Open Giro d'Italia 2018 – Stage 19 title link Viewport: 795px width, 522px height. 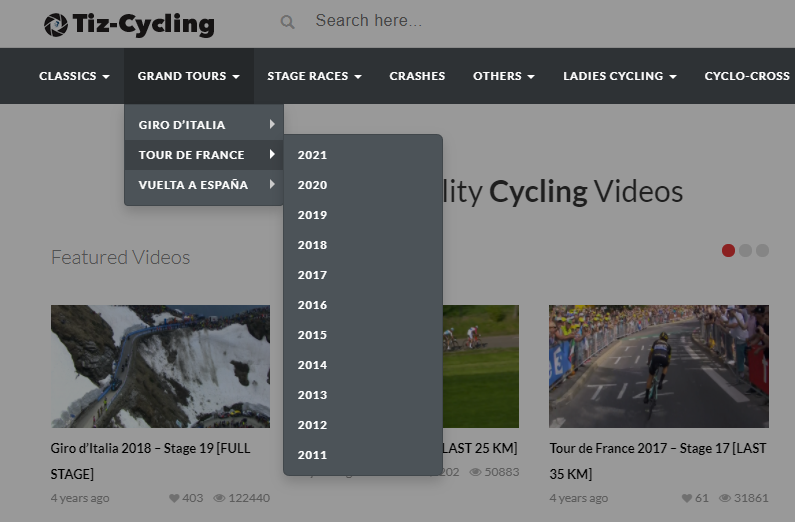tap(151, 461)
